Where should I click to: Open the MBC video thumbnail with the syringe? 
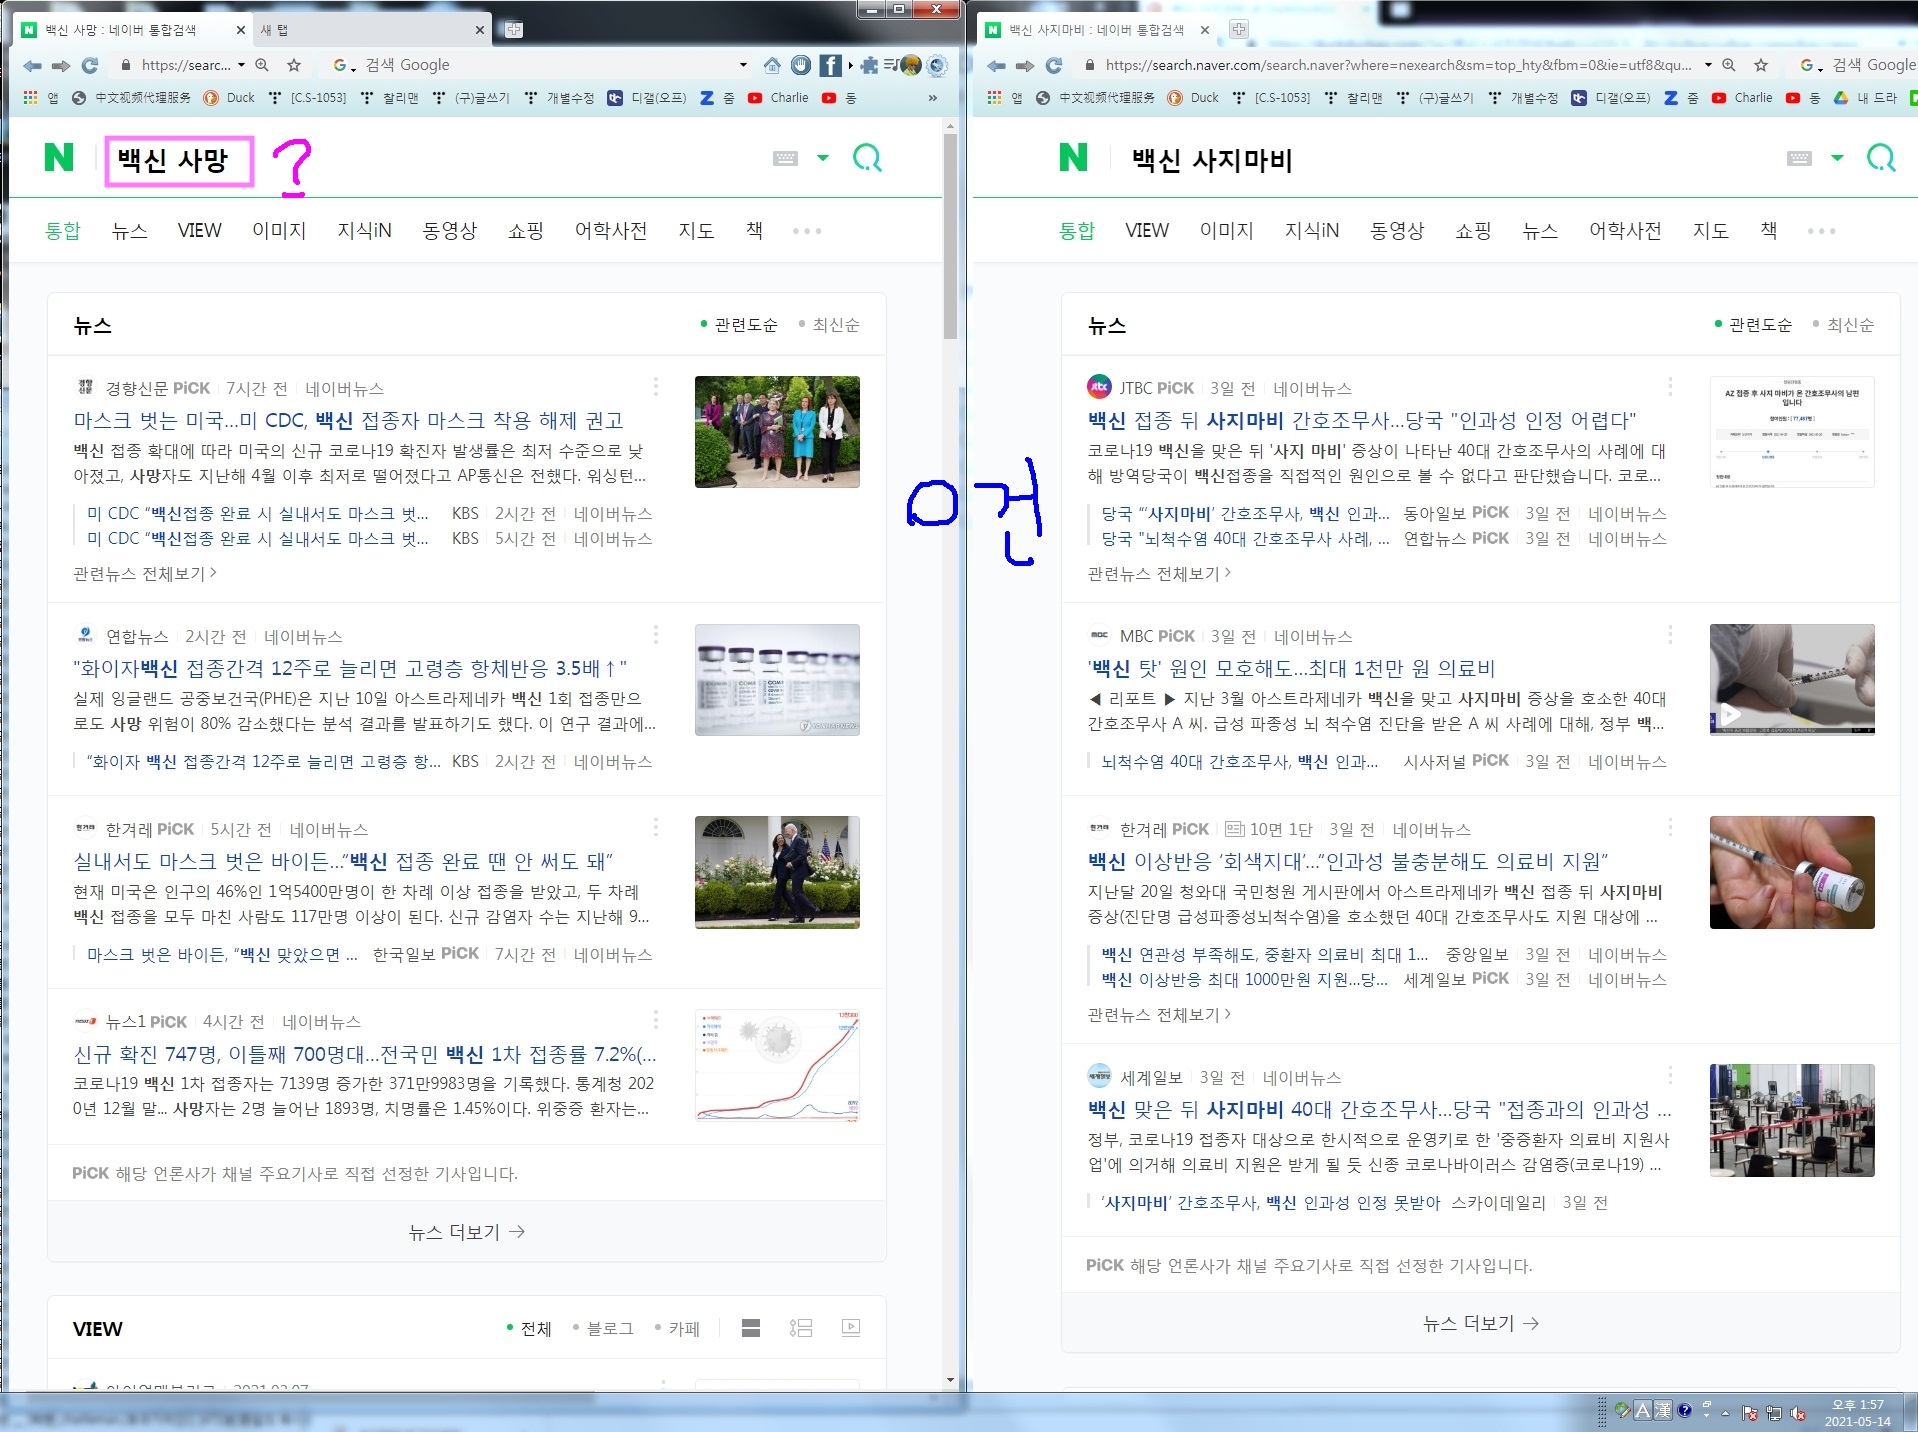(1792, 679)
